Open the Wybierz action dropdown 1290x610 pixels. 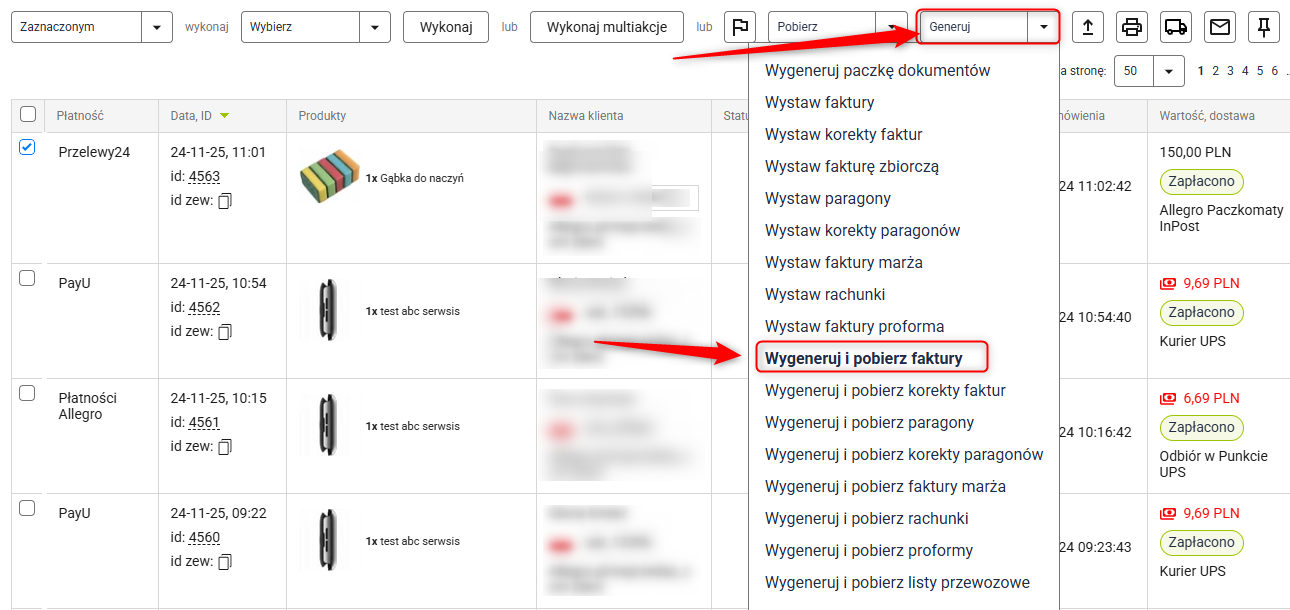pyautogui.click(x=375, y=27)
